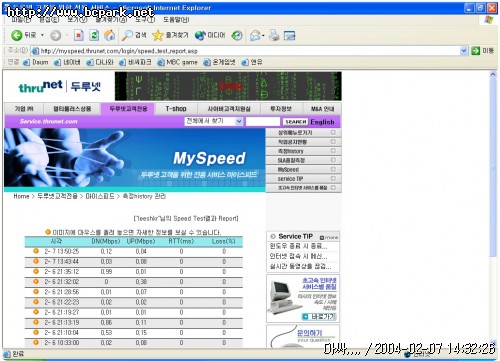Select the 기업 PR site tab
This screenshot has height=361, width=500.
[x=24, y=109]
